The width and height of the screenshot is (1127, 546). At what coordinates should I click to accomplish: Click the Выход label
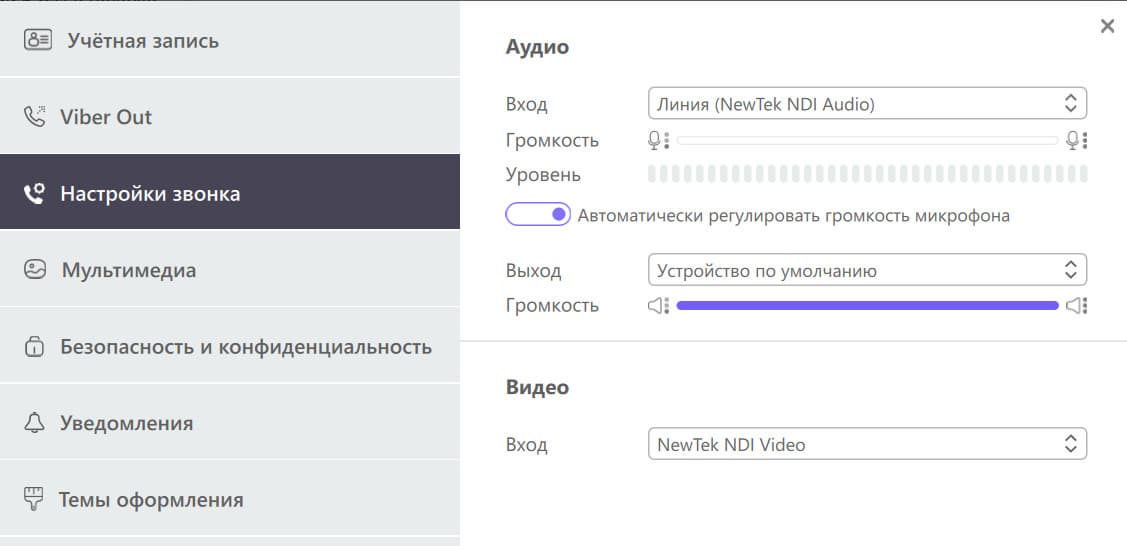pyautogui.click(x=533, y=271)
